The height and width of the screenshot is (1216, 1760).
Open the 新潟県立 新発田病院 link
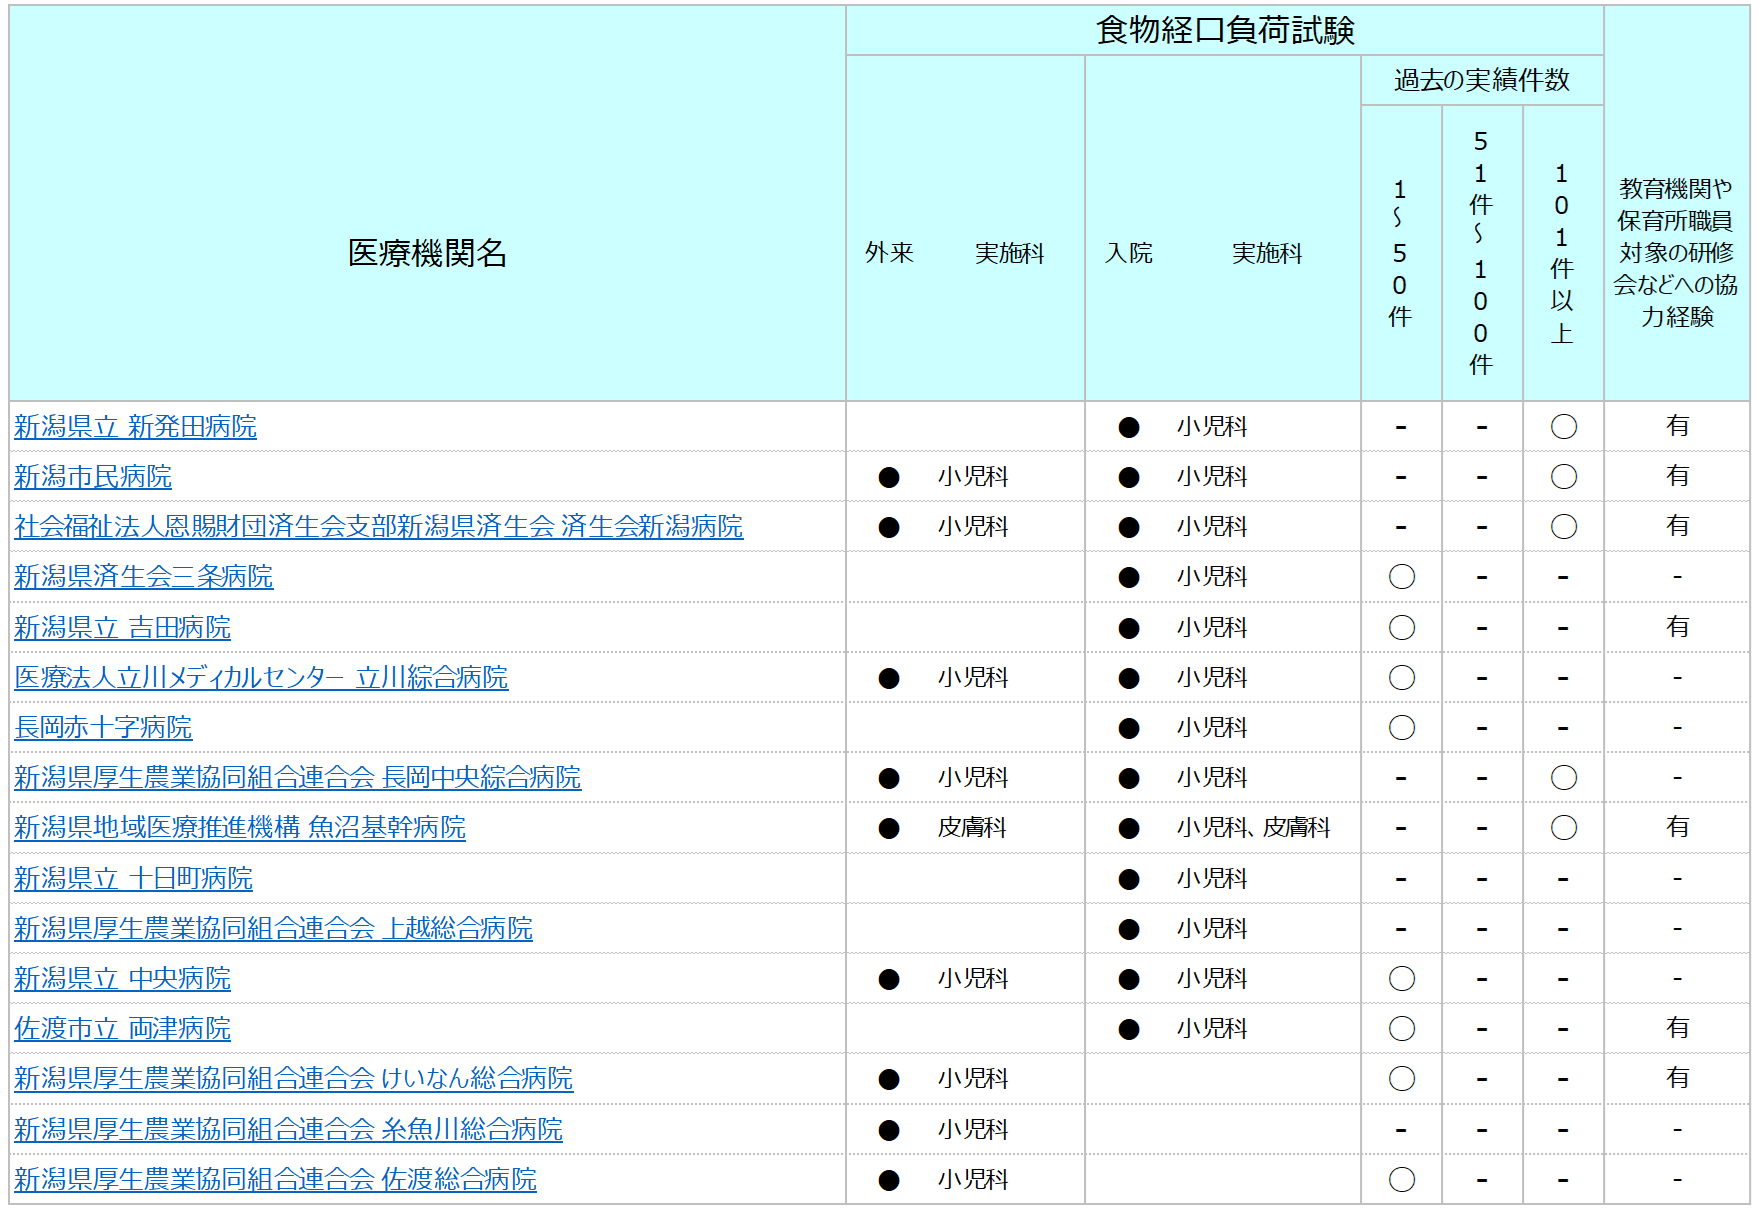click(135, 427)
